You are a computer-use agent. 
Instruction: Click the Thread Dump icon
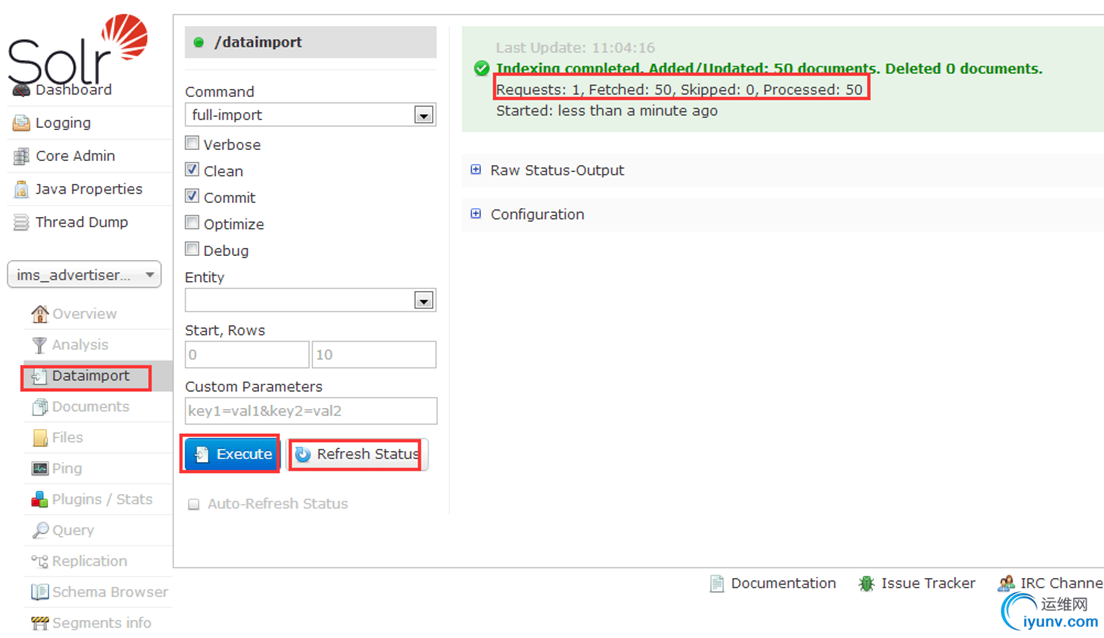[x=21, y=222]
